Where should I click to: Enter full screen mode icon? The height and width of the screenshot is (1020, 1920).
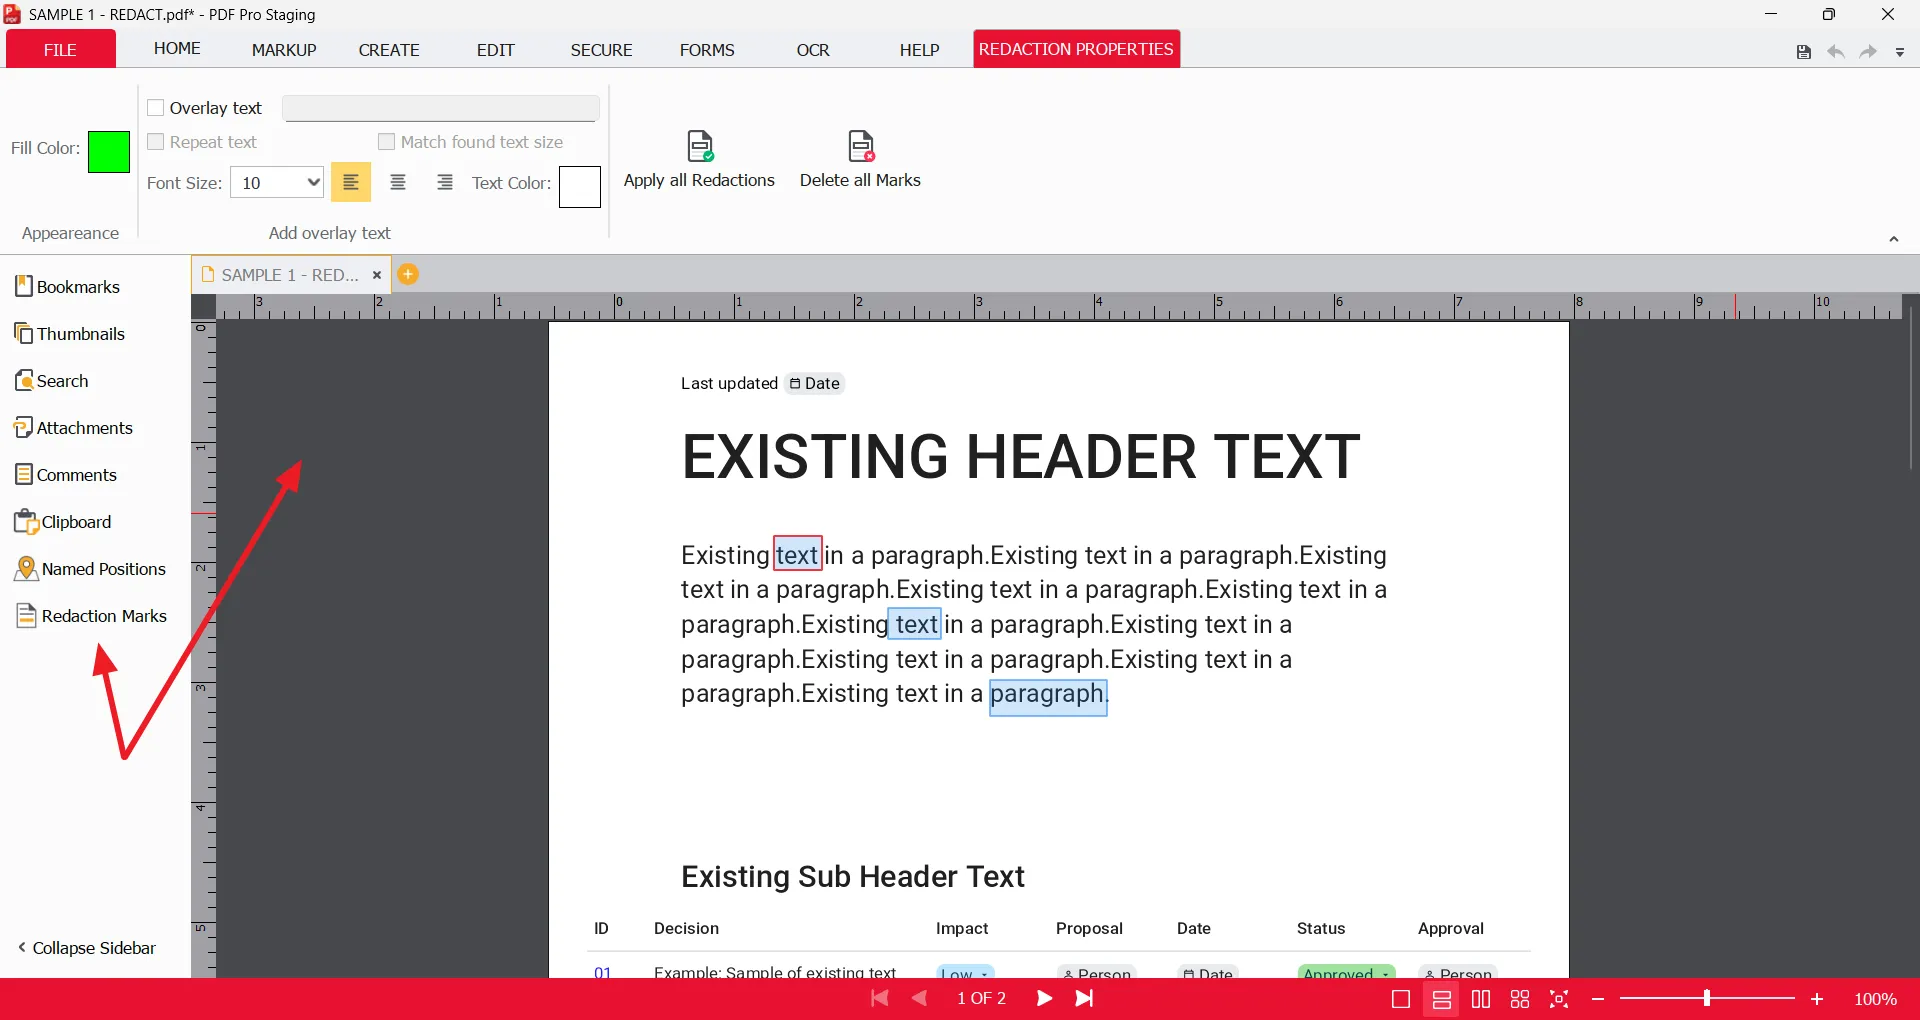pos(1559,999)
